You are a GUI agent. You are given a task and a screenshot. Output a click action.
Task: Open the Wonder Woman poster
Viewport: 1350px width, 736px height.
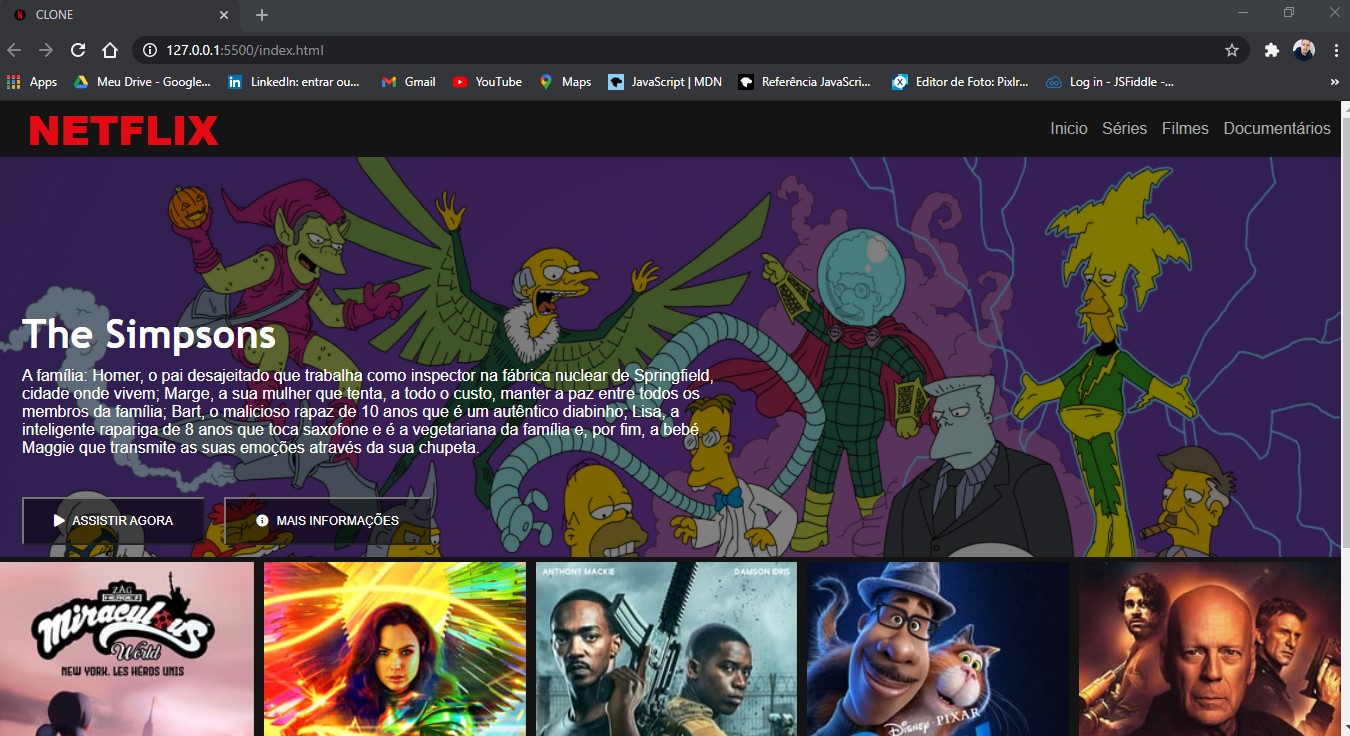coord(395,649)
